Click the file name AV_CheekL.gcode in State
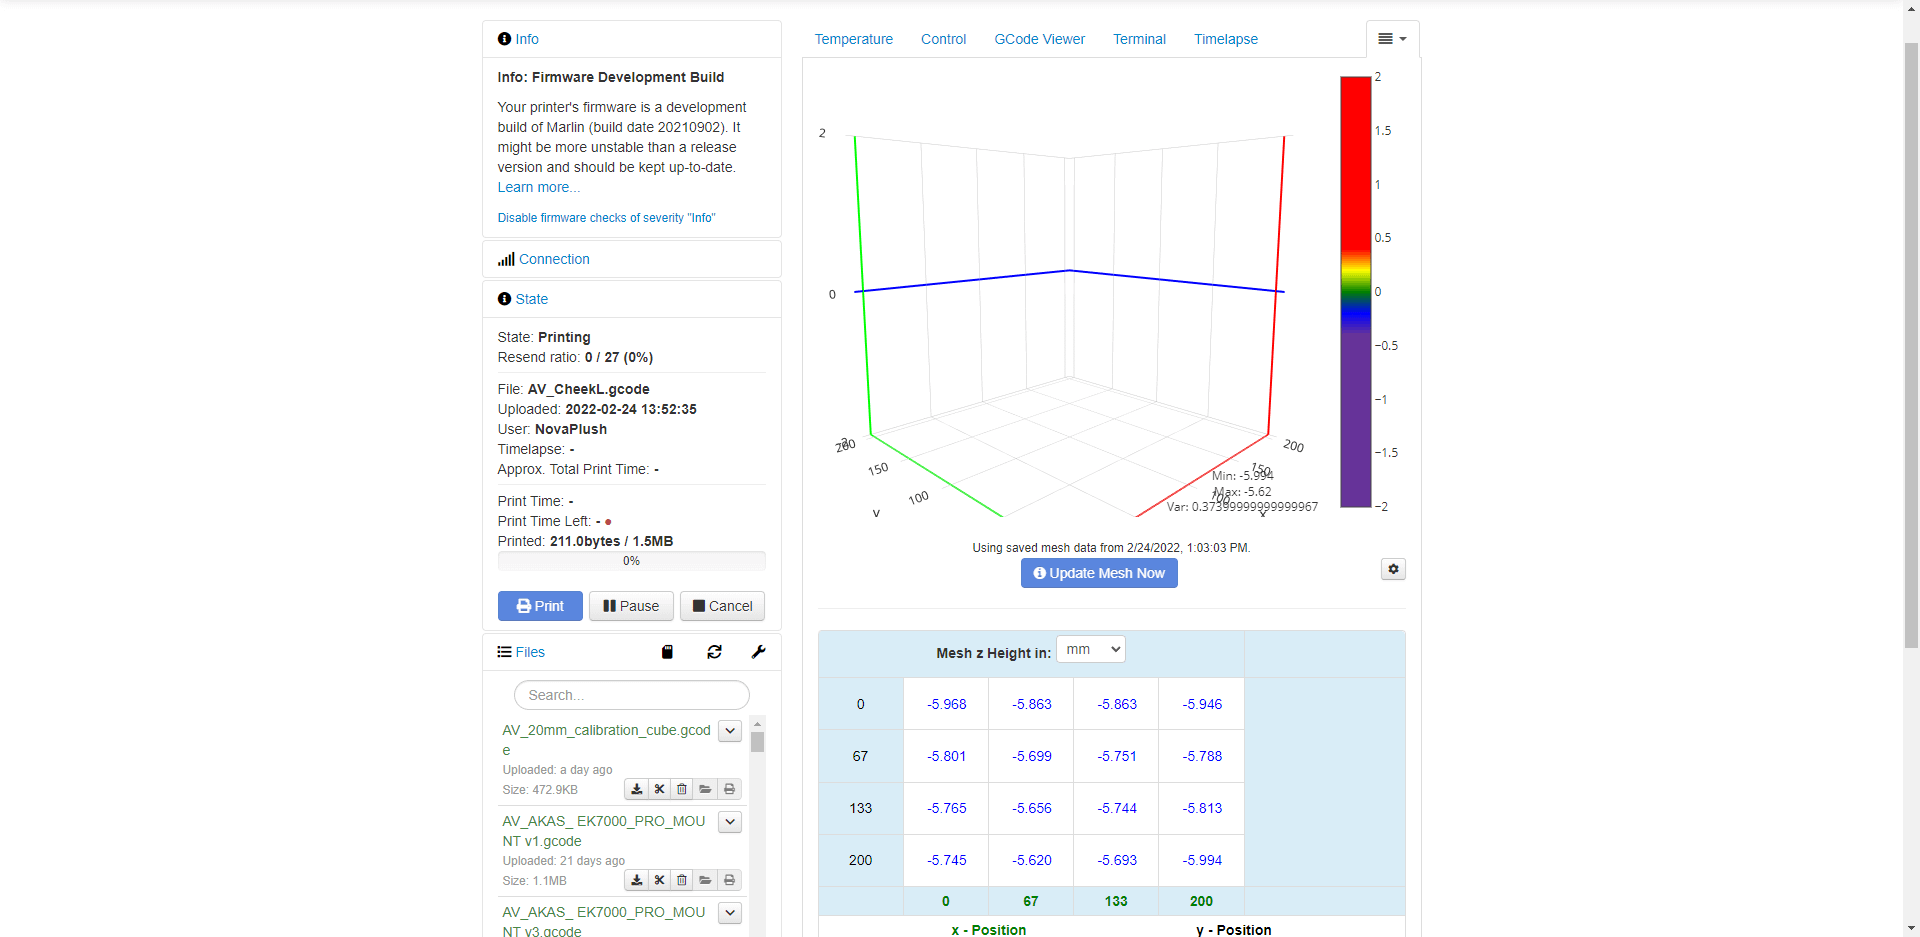The height and width of the screenshot is (937, 1920). coord(588,389)
